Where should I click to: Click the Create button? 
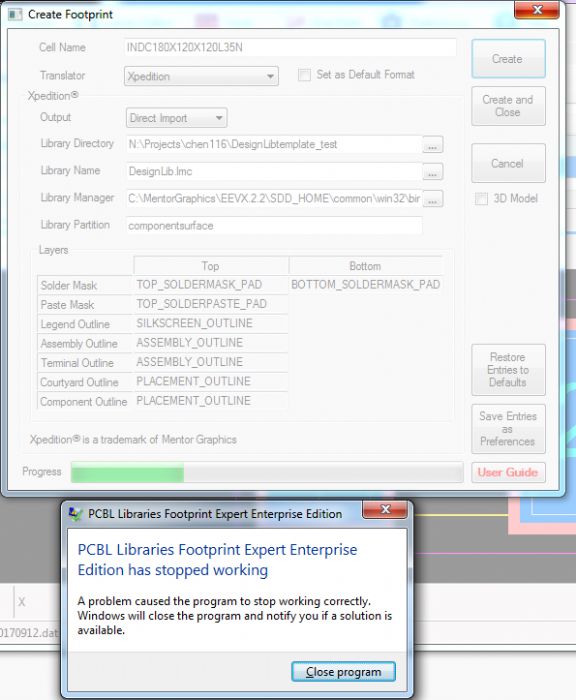click(x=508, y=59)
